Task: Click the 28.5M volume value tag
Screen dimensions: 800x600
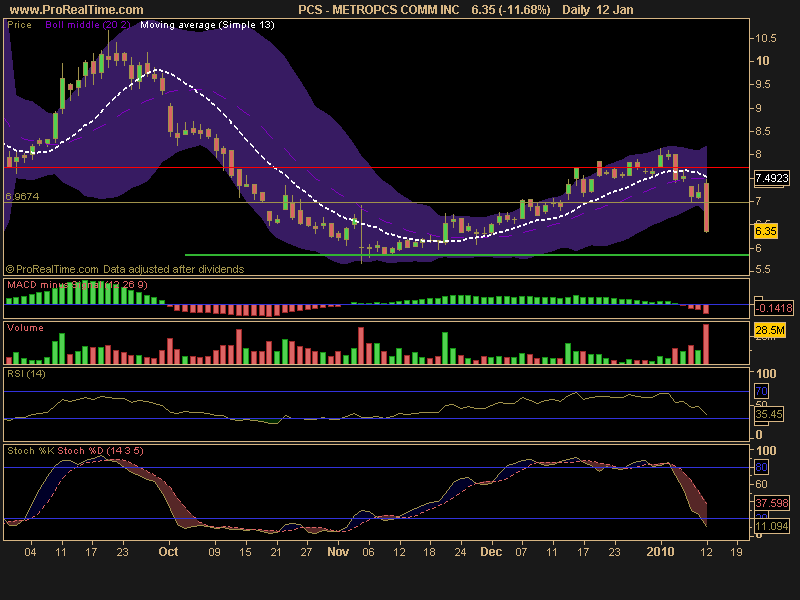Action: 769,330
